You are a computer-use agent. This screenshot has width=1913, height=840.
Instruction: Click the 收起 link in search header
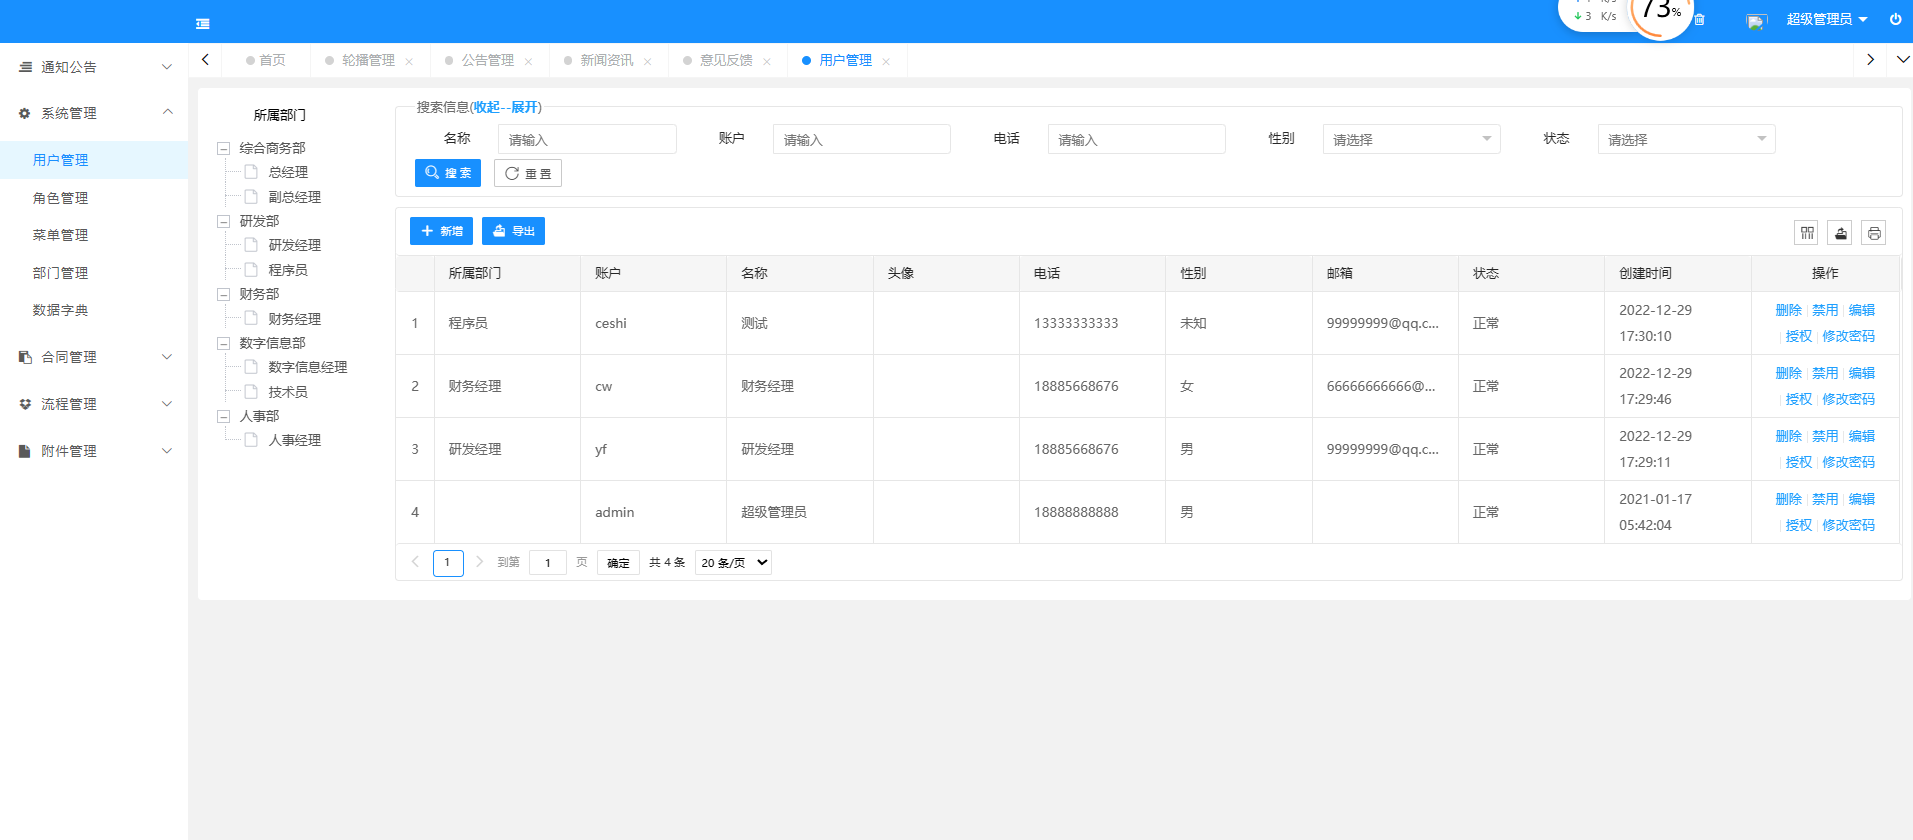point(487,107)
